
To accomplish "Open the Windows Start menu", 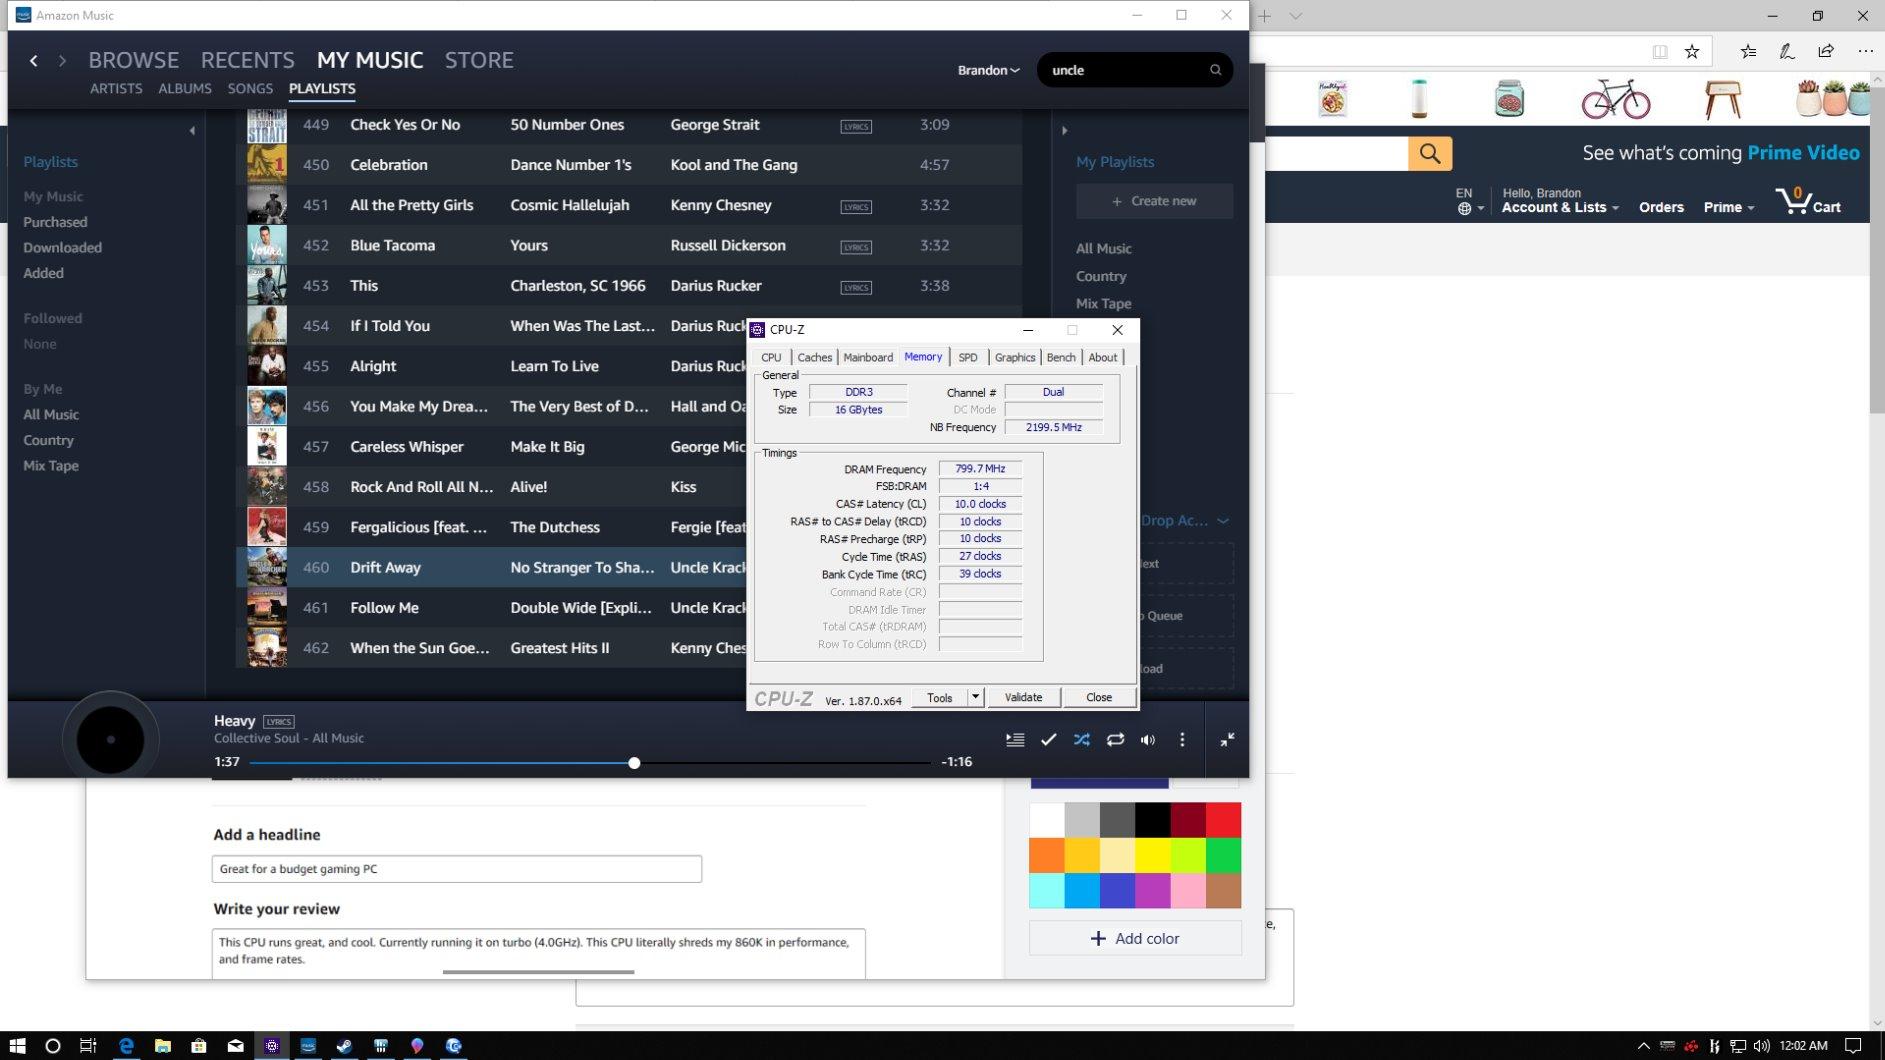I will (x=17, y=1046).
